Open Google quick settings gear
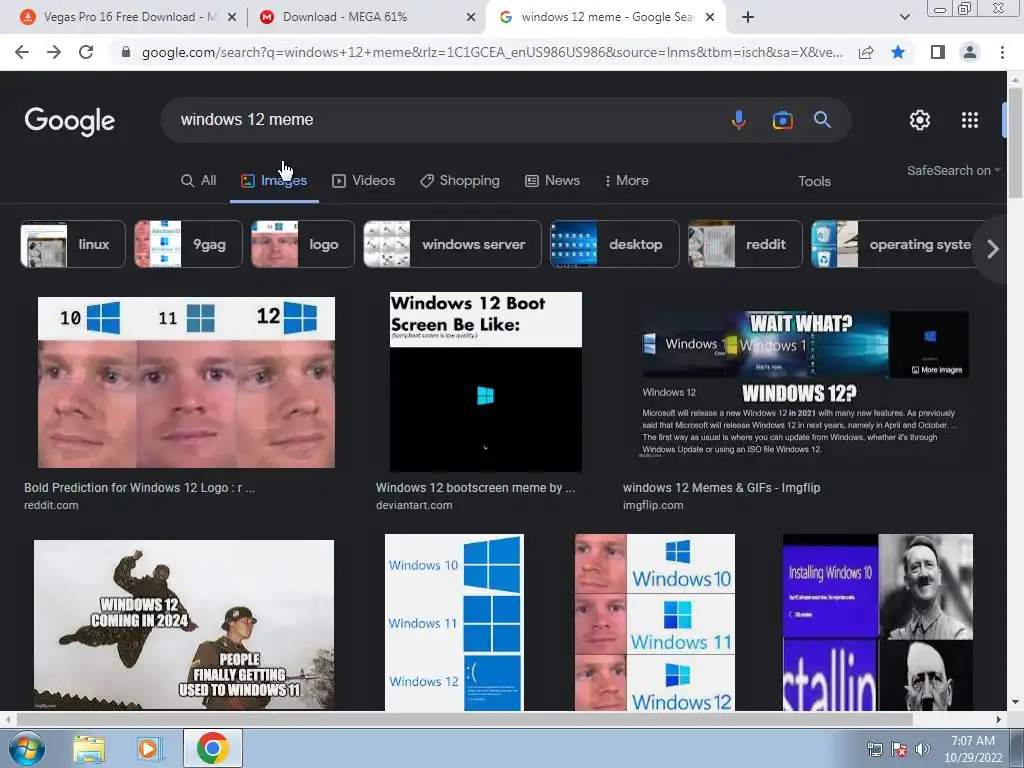 [920, 120]
